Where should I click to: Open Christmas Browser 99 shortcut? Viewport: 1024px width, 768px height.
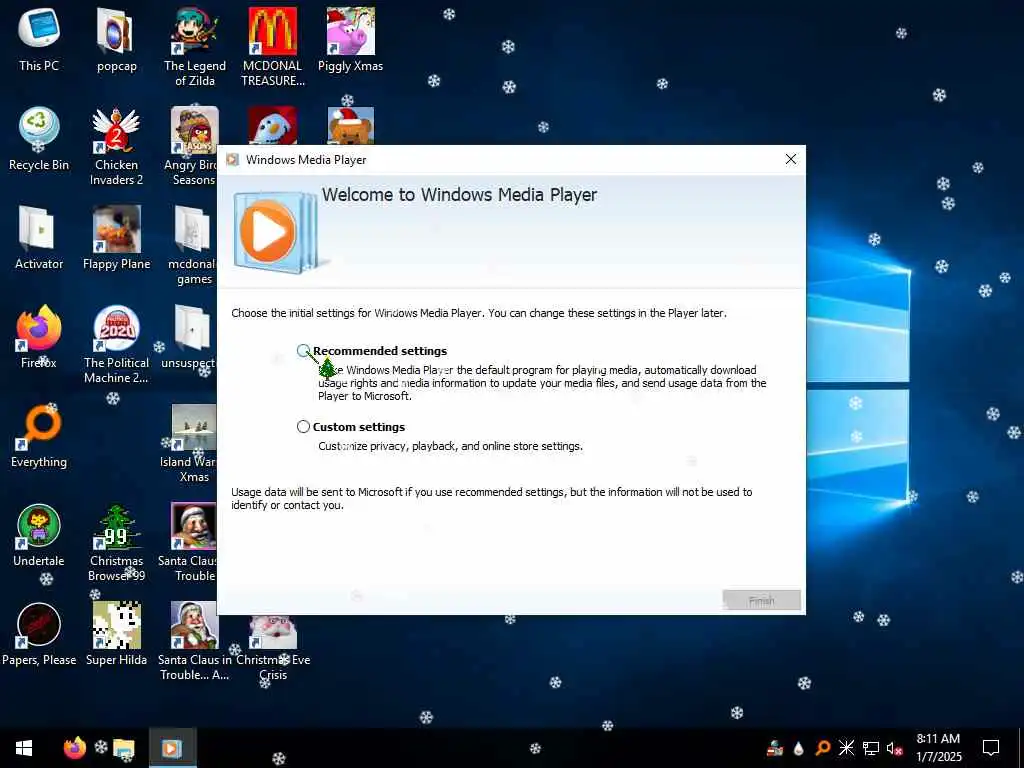(x=116, y=542)
